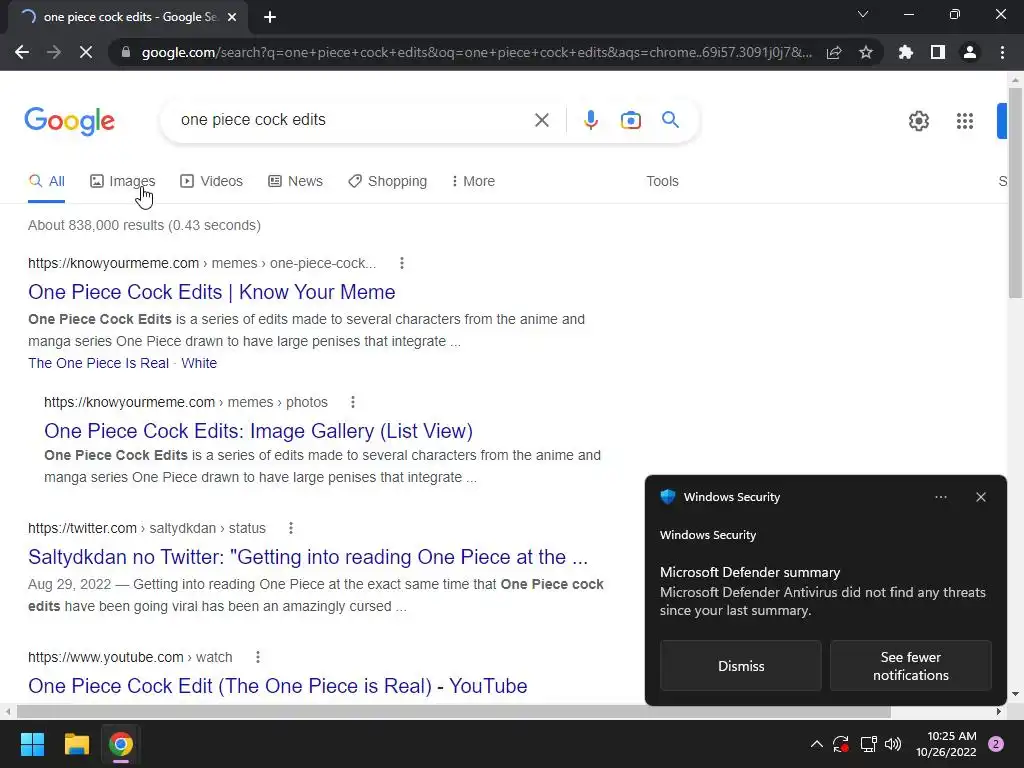Screen dimensions: 1024x768
Task: Open the Chrome profile icon
Action: click(x=970, y=52)
